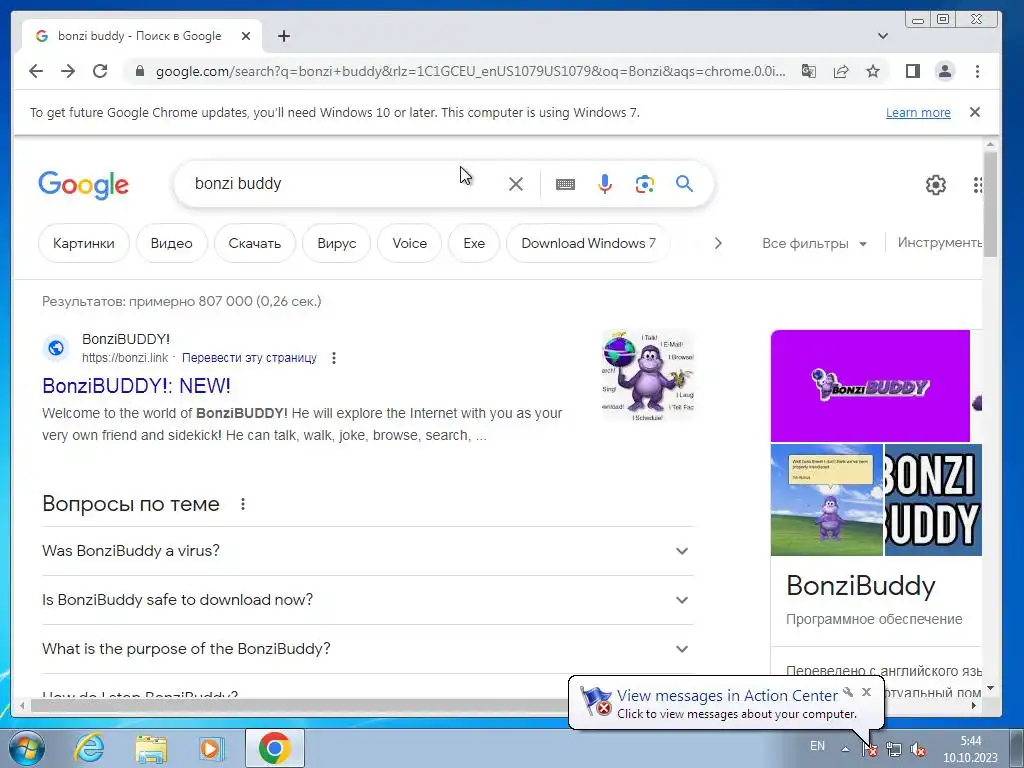Open View messages in Action Center
Viewport: 1024px width, 768px height.
click(x=727, y=696)
